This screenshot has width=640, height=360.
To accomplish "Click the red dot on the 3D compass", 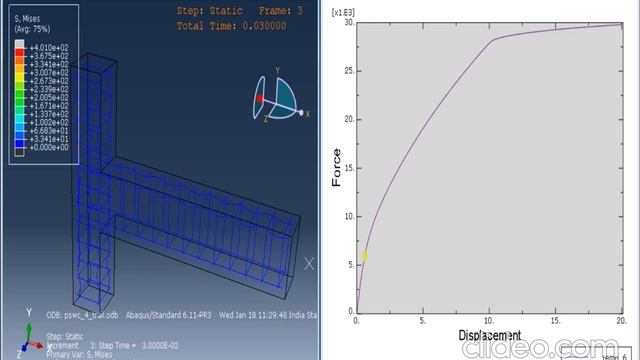I will point(260,99).
